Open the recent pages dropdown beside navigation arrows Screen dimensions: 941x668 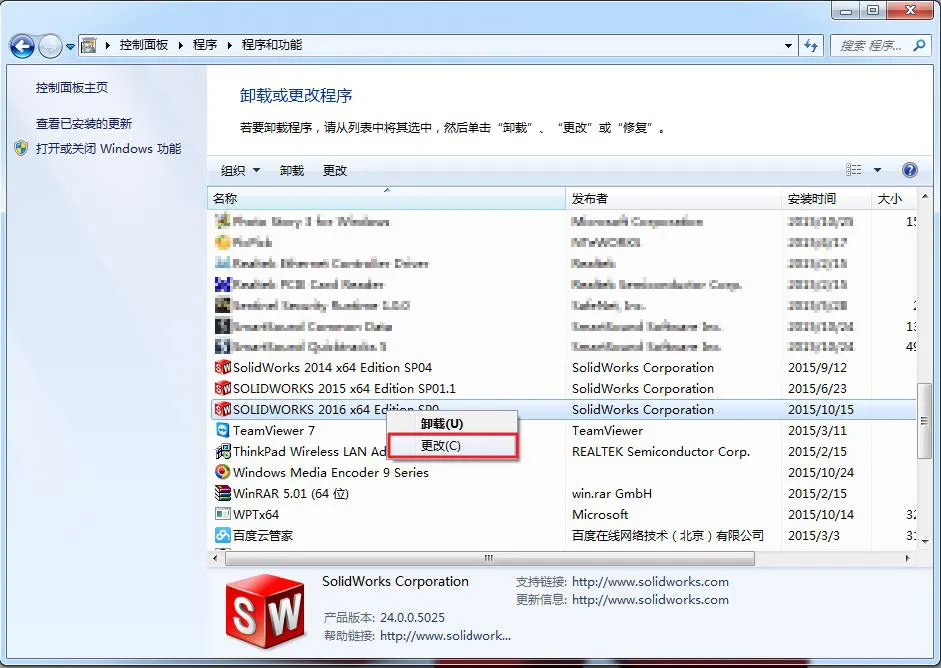[x=70, y=46]
